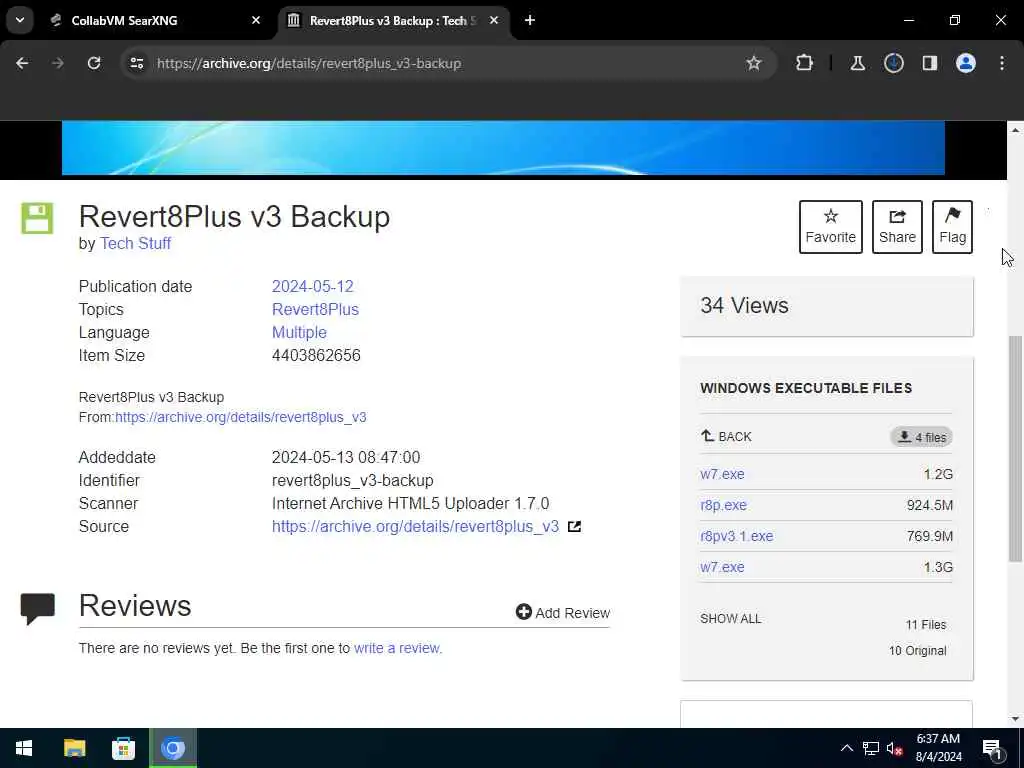1024x768 pixels.
Task: Flag this archive item
Action: click(952, 227)
